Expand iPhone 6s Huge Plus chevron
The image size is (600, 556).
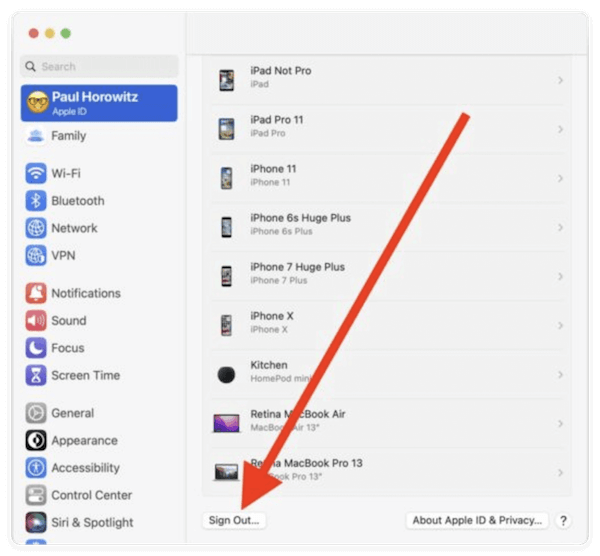[x=560, y=227]
